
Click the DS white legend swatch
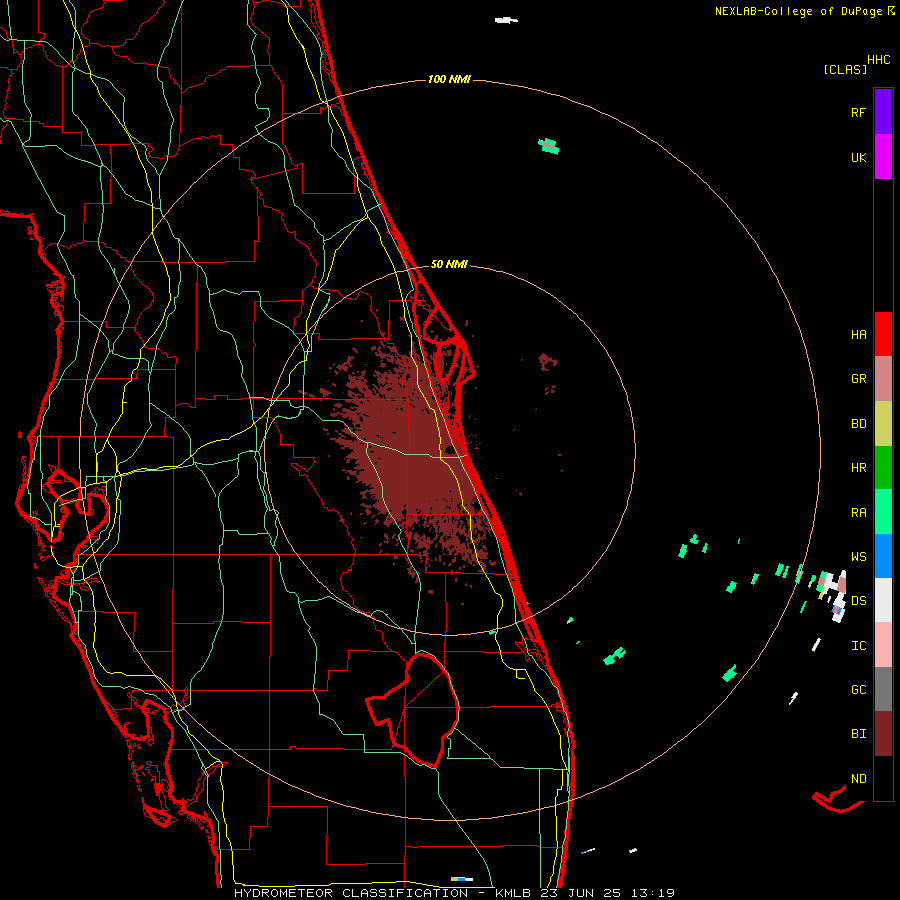point(883,600)
